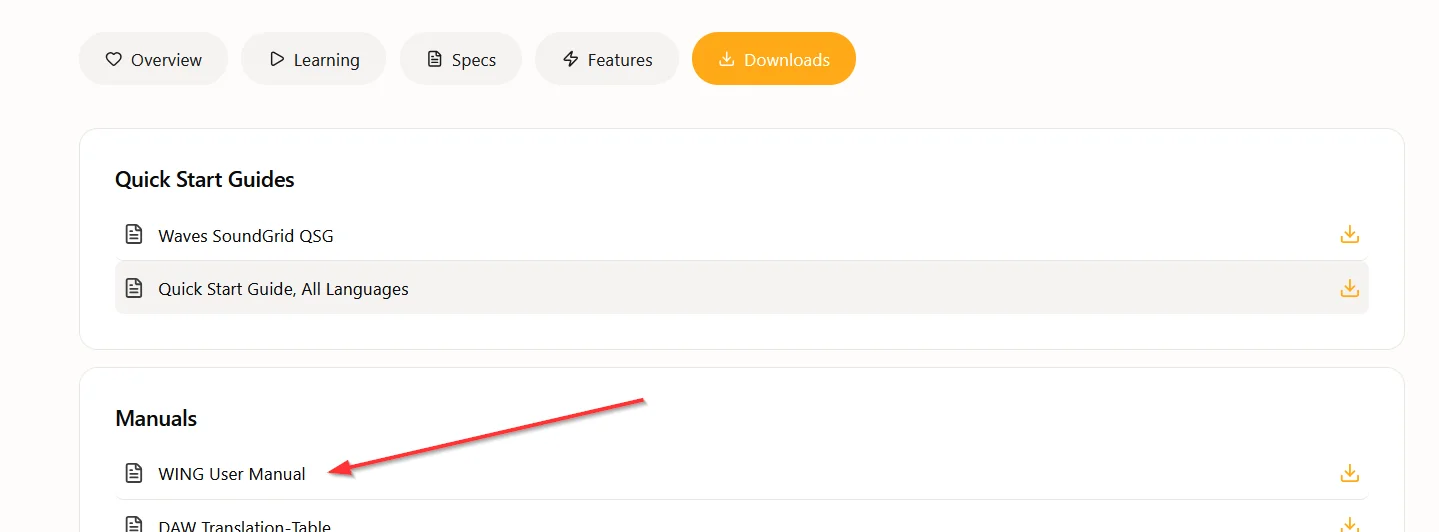The image size is (1439, 532).
Task: Download the DAW Translation-Table file
Action: (x=1349, y=524)
